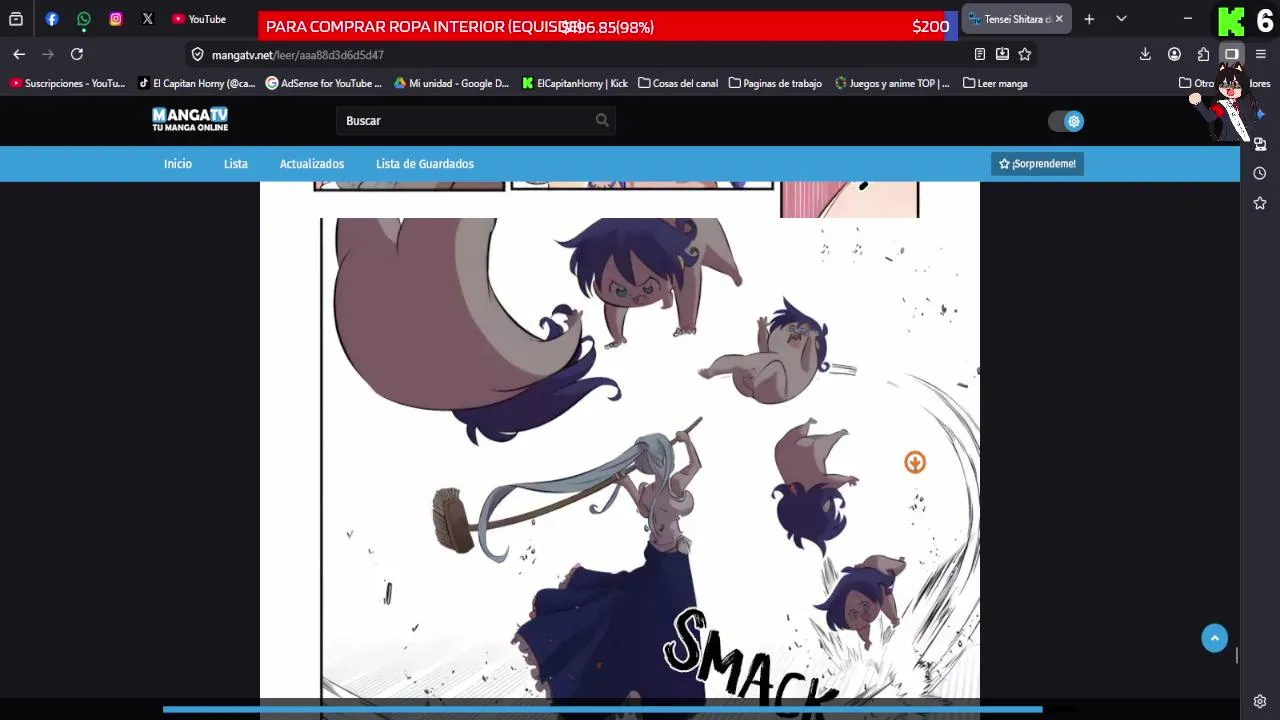This screenshot has width=1280, height=720.
Task: Open the sidebar bookmarks star icon
Action: (x=1260, y=203)
